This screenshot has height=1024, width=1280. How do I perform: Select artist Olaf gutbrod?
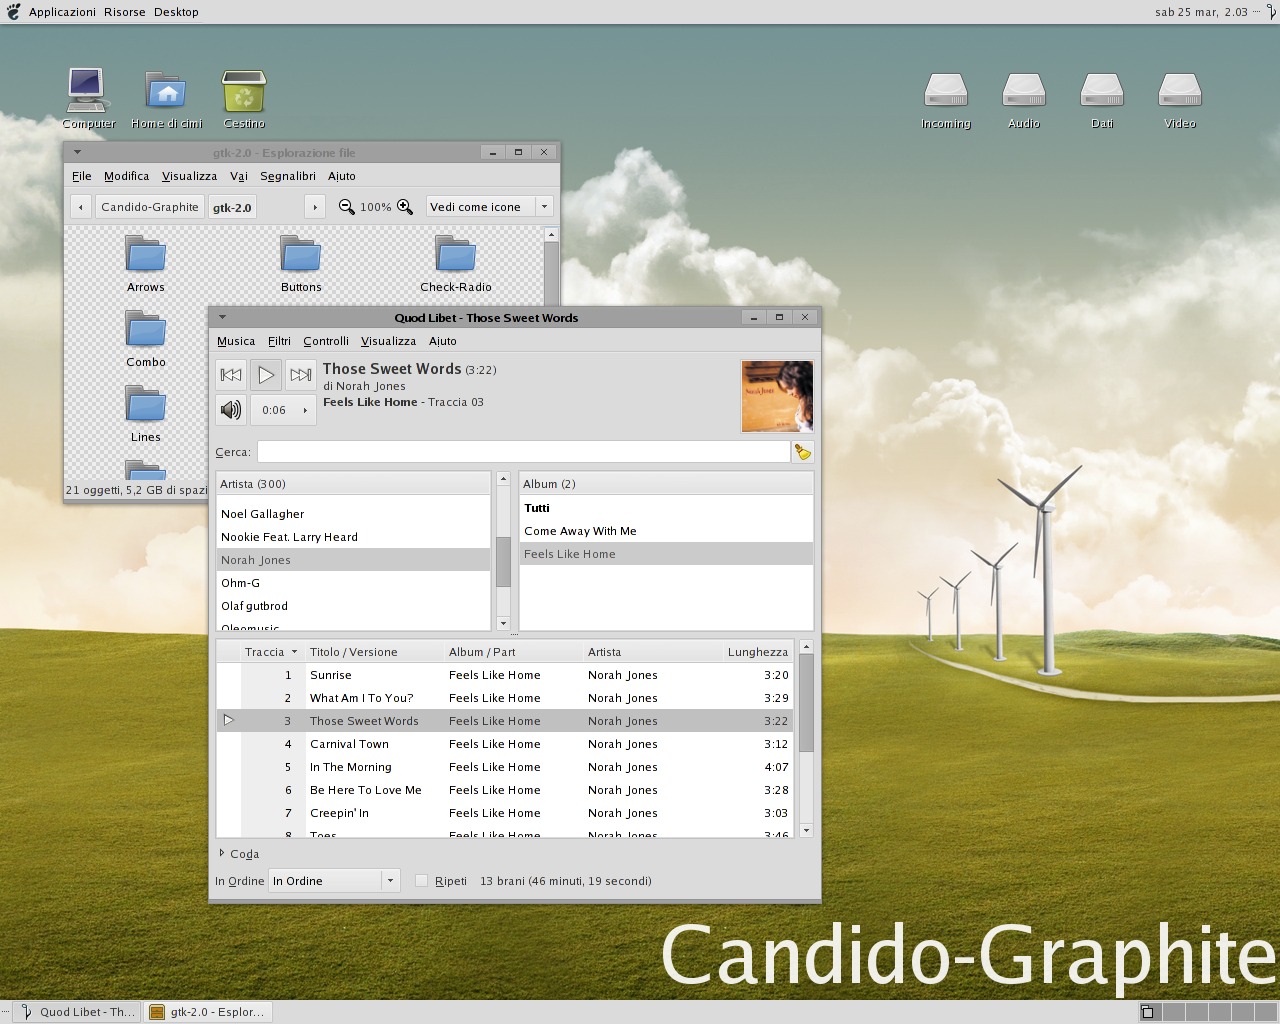click(354, 606)
